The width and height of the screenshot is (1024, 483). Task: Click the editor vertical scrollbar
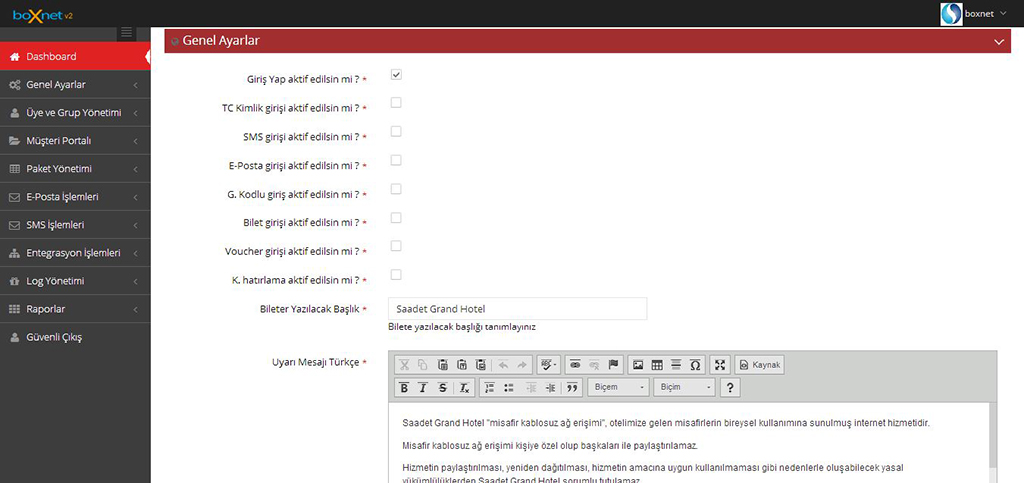click(993, 443)
